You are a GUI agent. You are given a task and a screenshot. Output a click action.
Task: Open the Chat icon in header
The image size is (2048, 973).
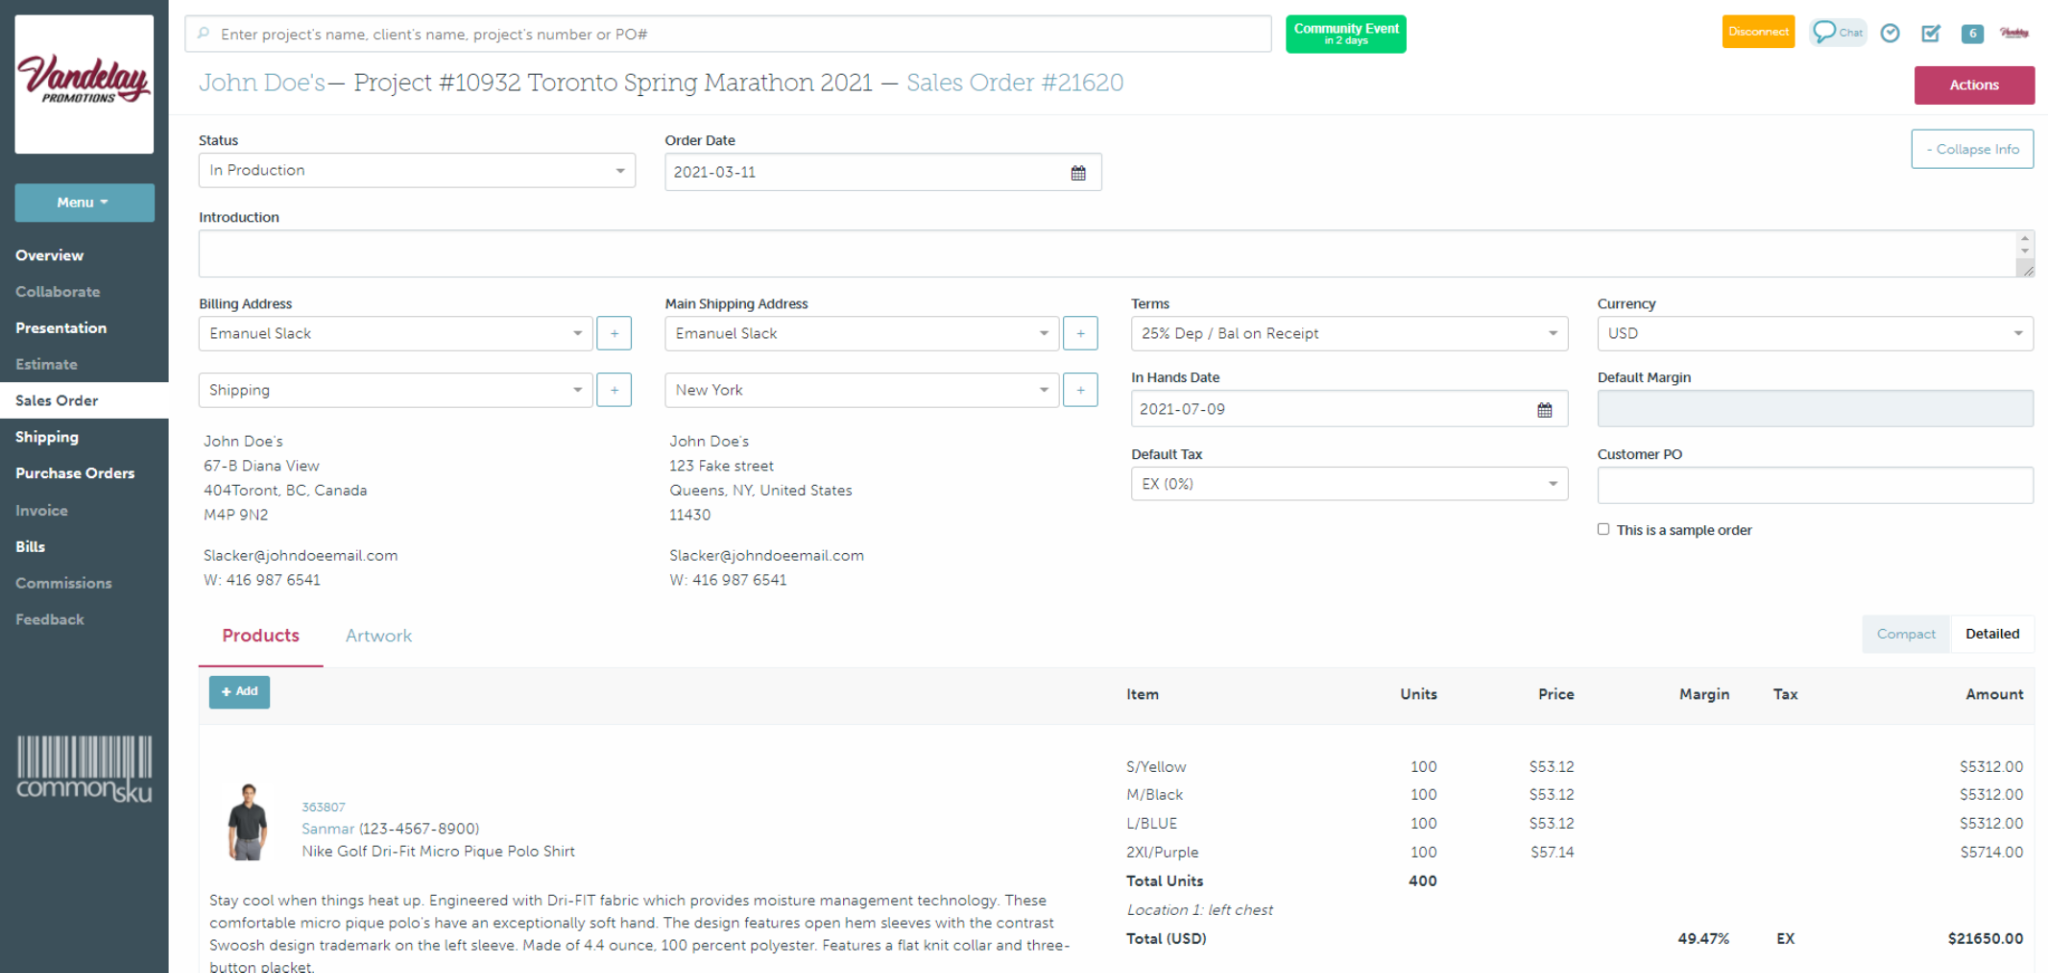point(1837,32)
